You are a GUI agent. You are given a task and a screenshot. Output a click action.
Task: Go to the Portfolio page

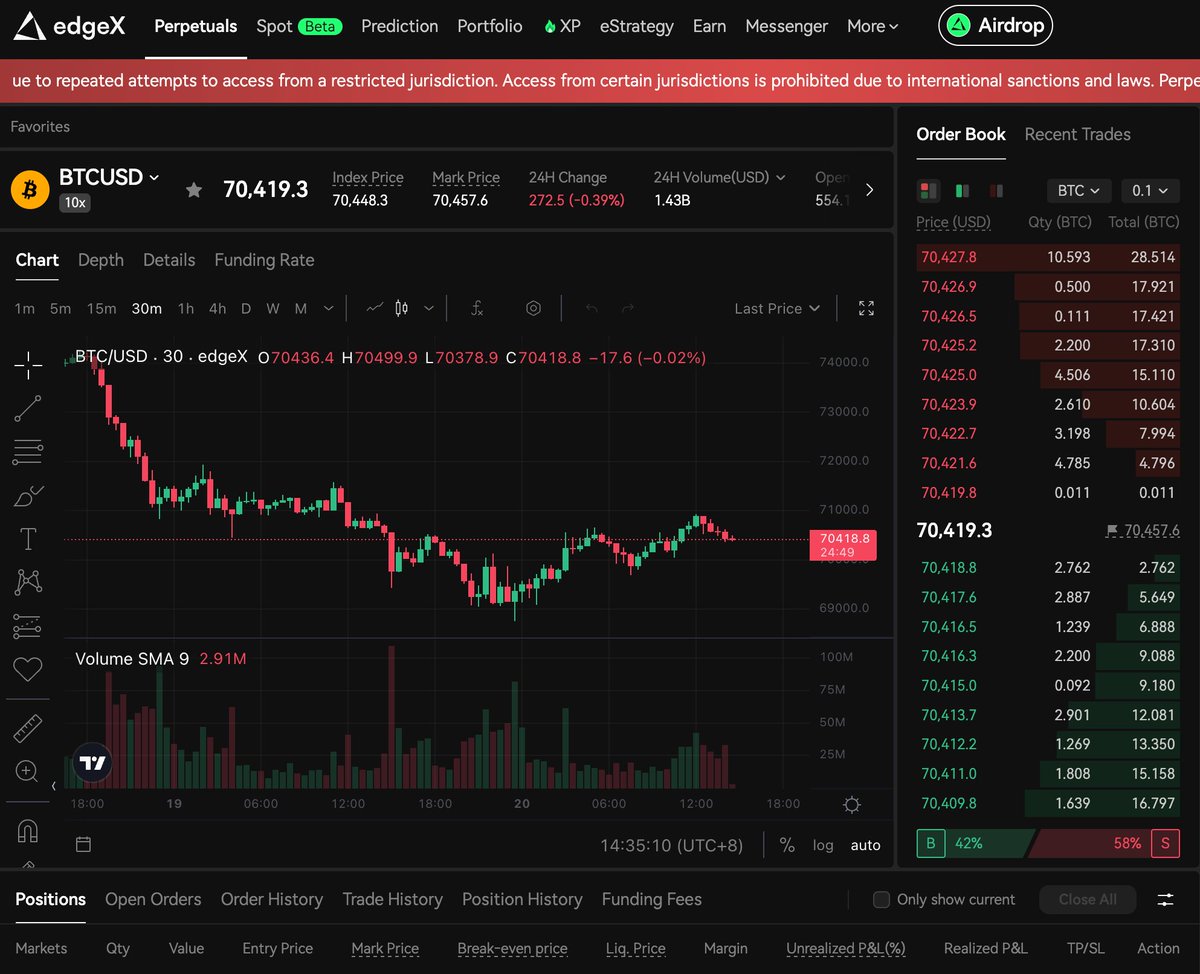(x=490, y=26)
